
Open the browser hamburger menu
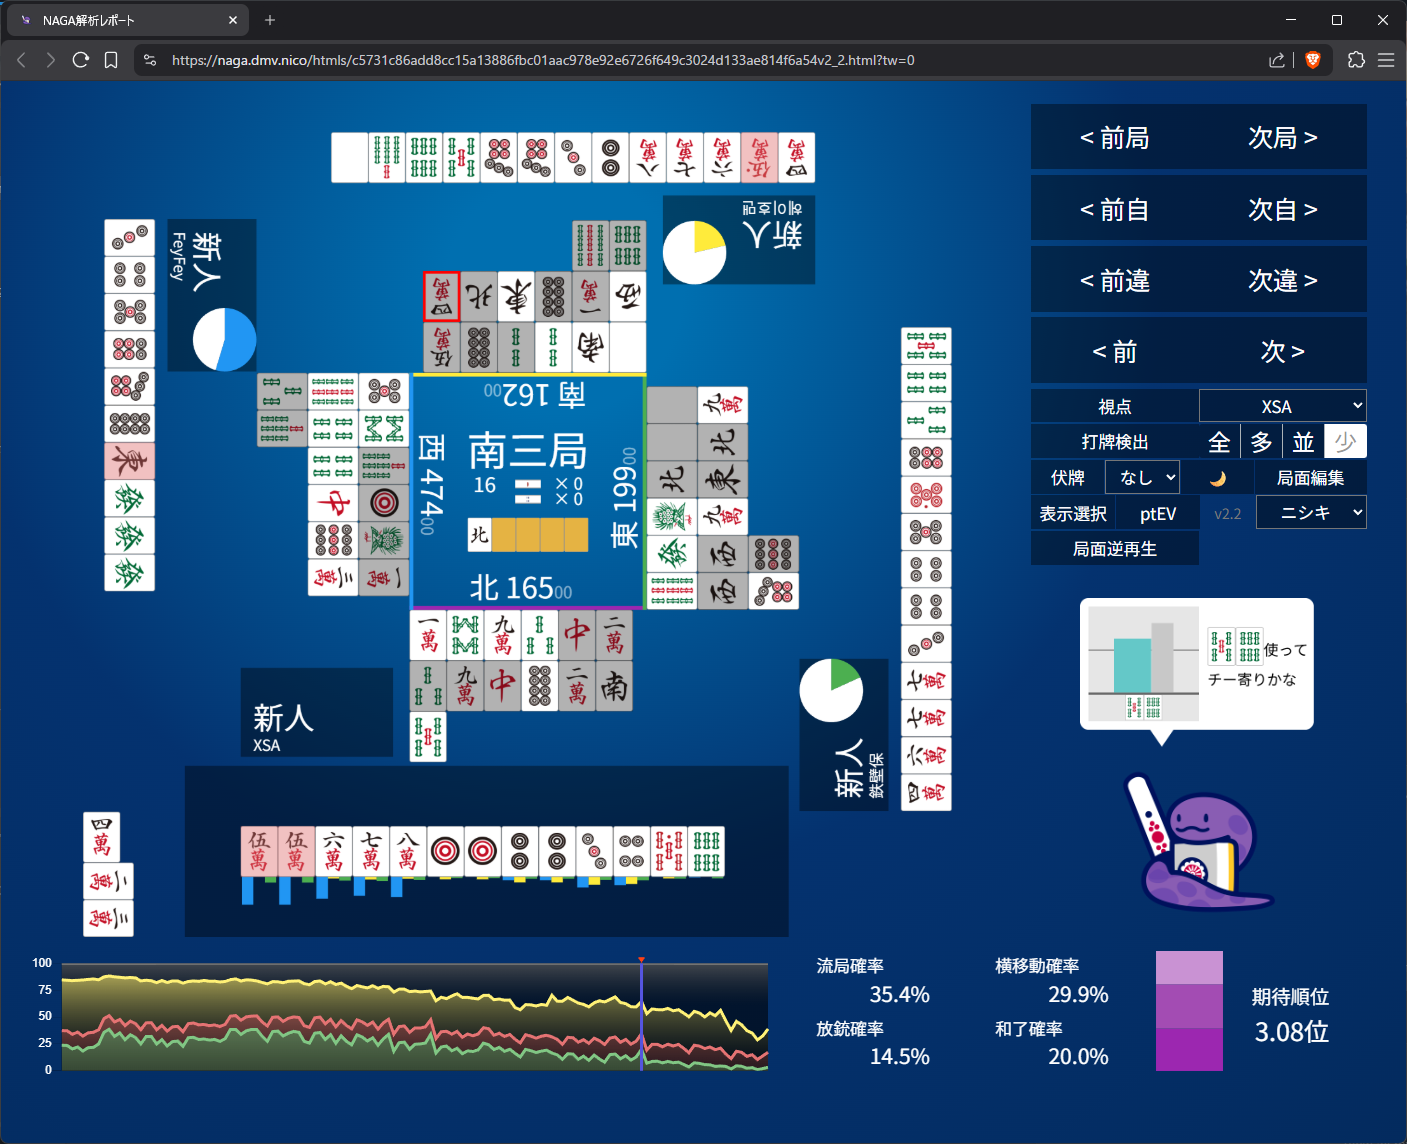[1386, 60]
